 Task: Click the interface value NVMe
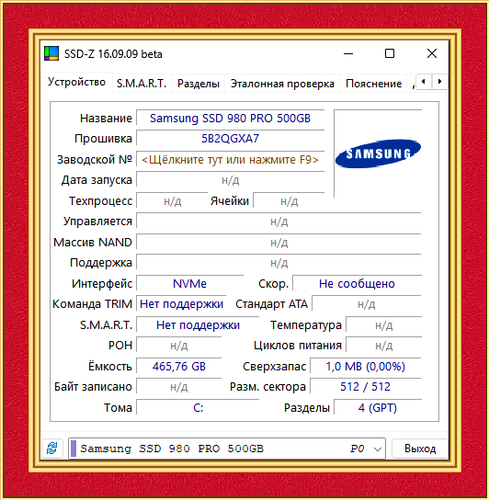(x=190, y=284)
